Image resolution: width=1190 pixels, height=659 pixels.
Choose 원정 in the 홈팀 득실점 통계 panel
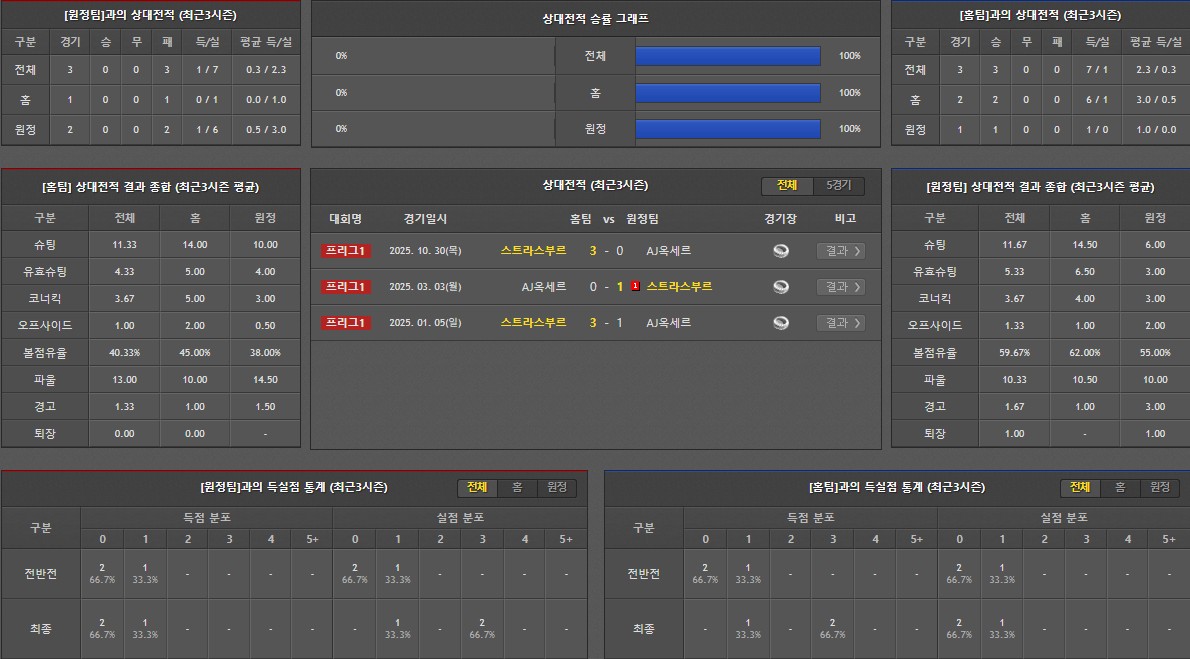(1160, 487)
